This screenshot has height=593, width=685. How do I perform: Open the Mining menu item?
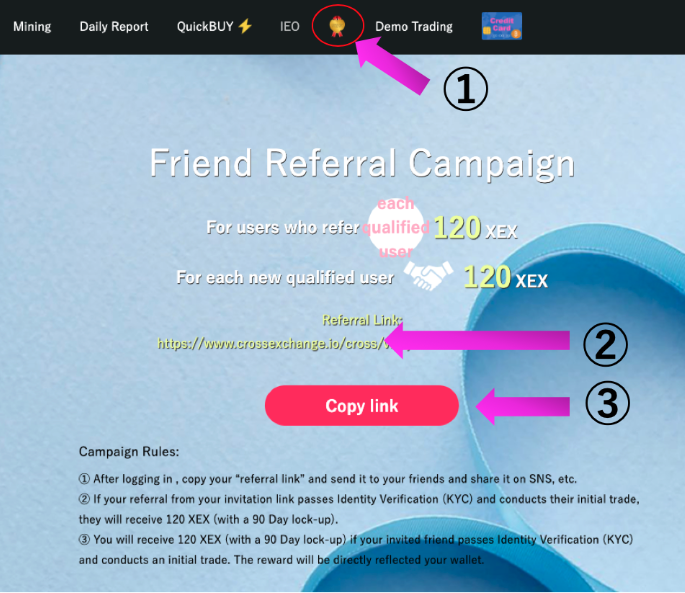pos(32,27)
